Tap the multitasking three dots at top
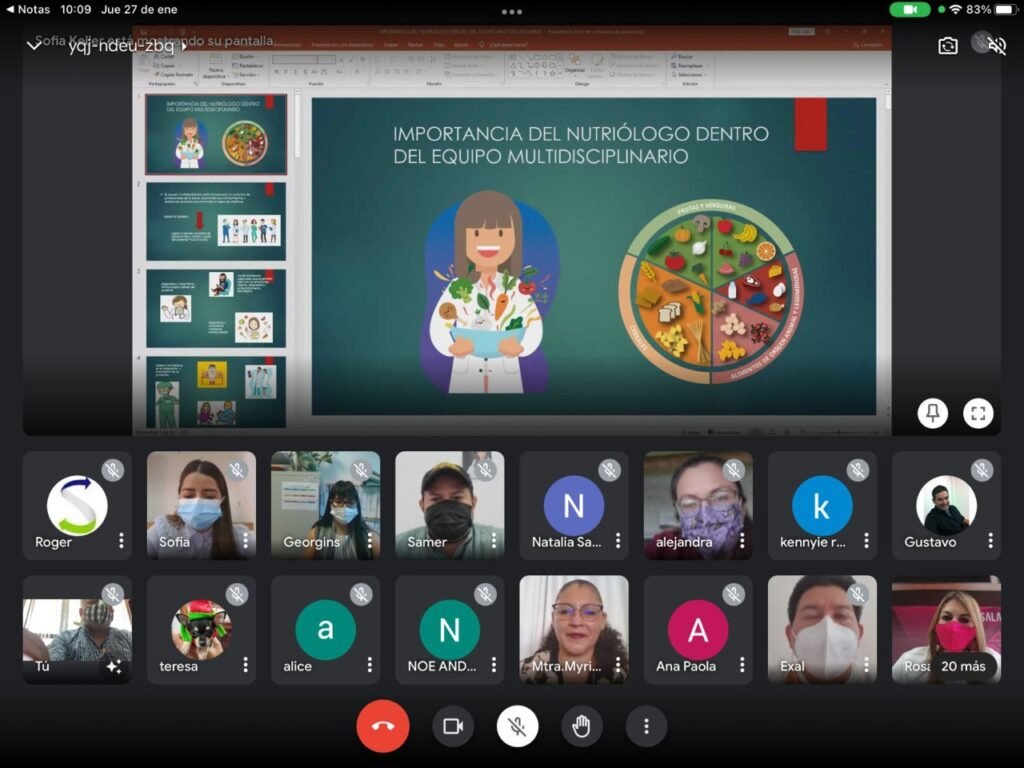 pyautogui.click(x=512, y=12)
